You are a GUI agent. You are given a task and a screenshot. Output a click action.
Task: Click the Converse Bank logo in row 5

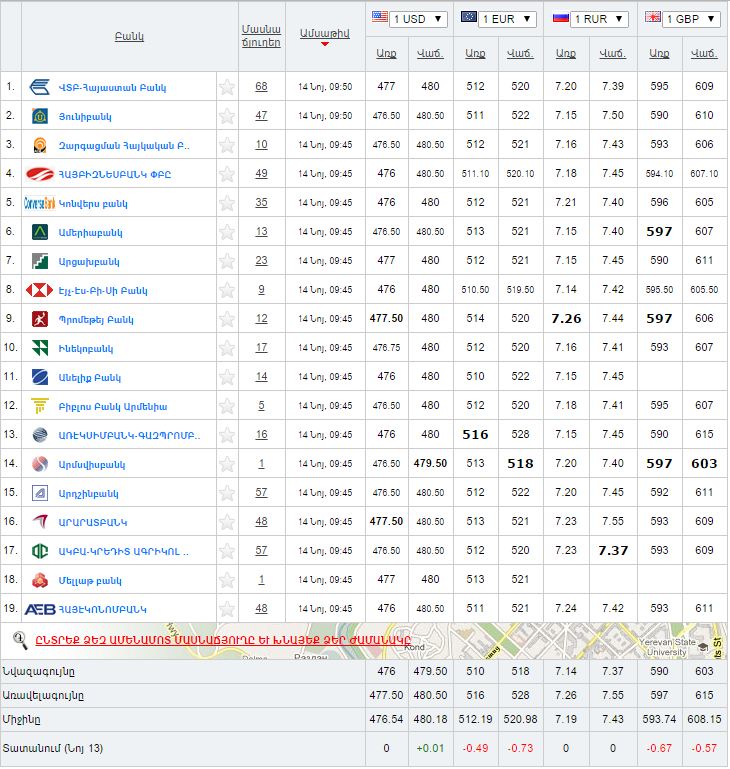(x=40, y=203)
